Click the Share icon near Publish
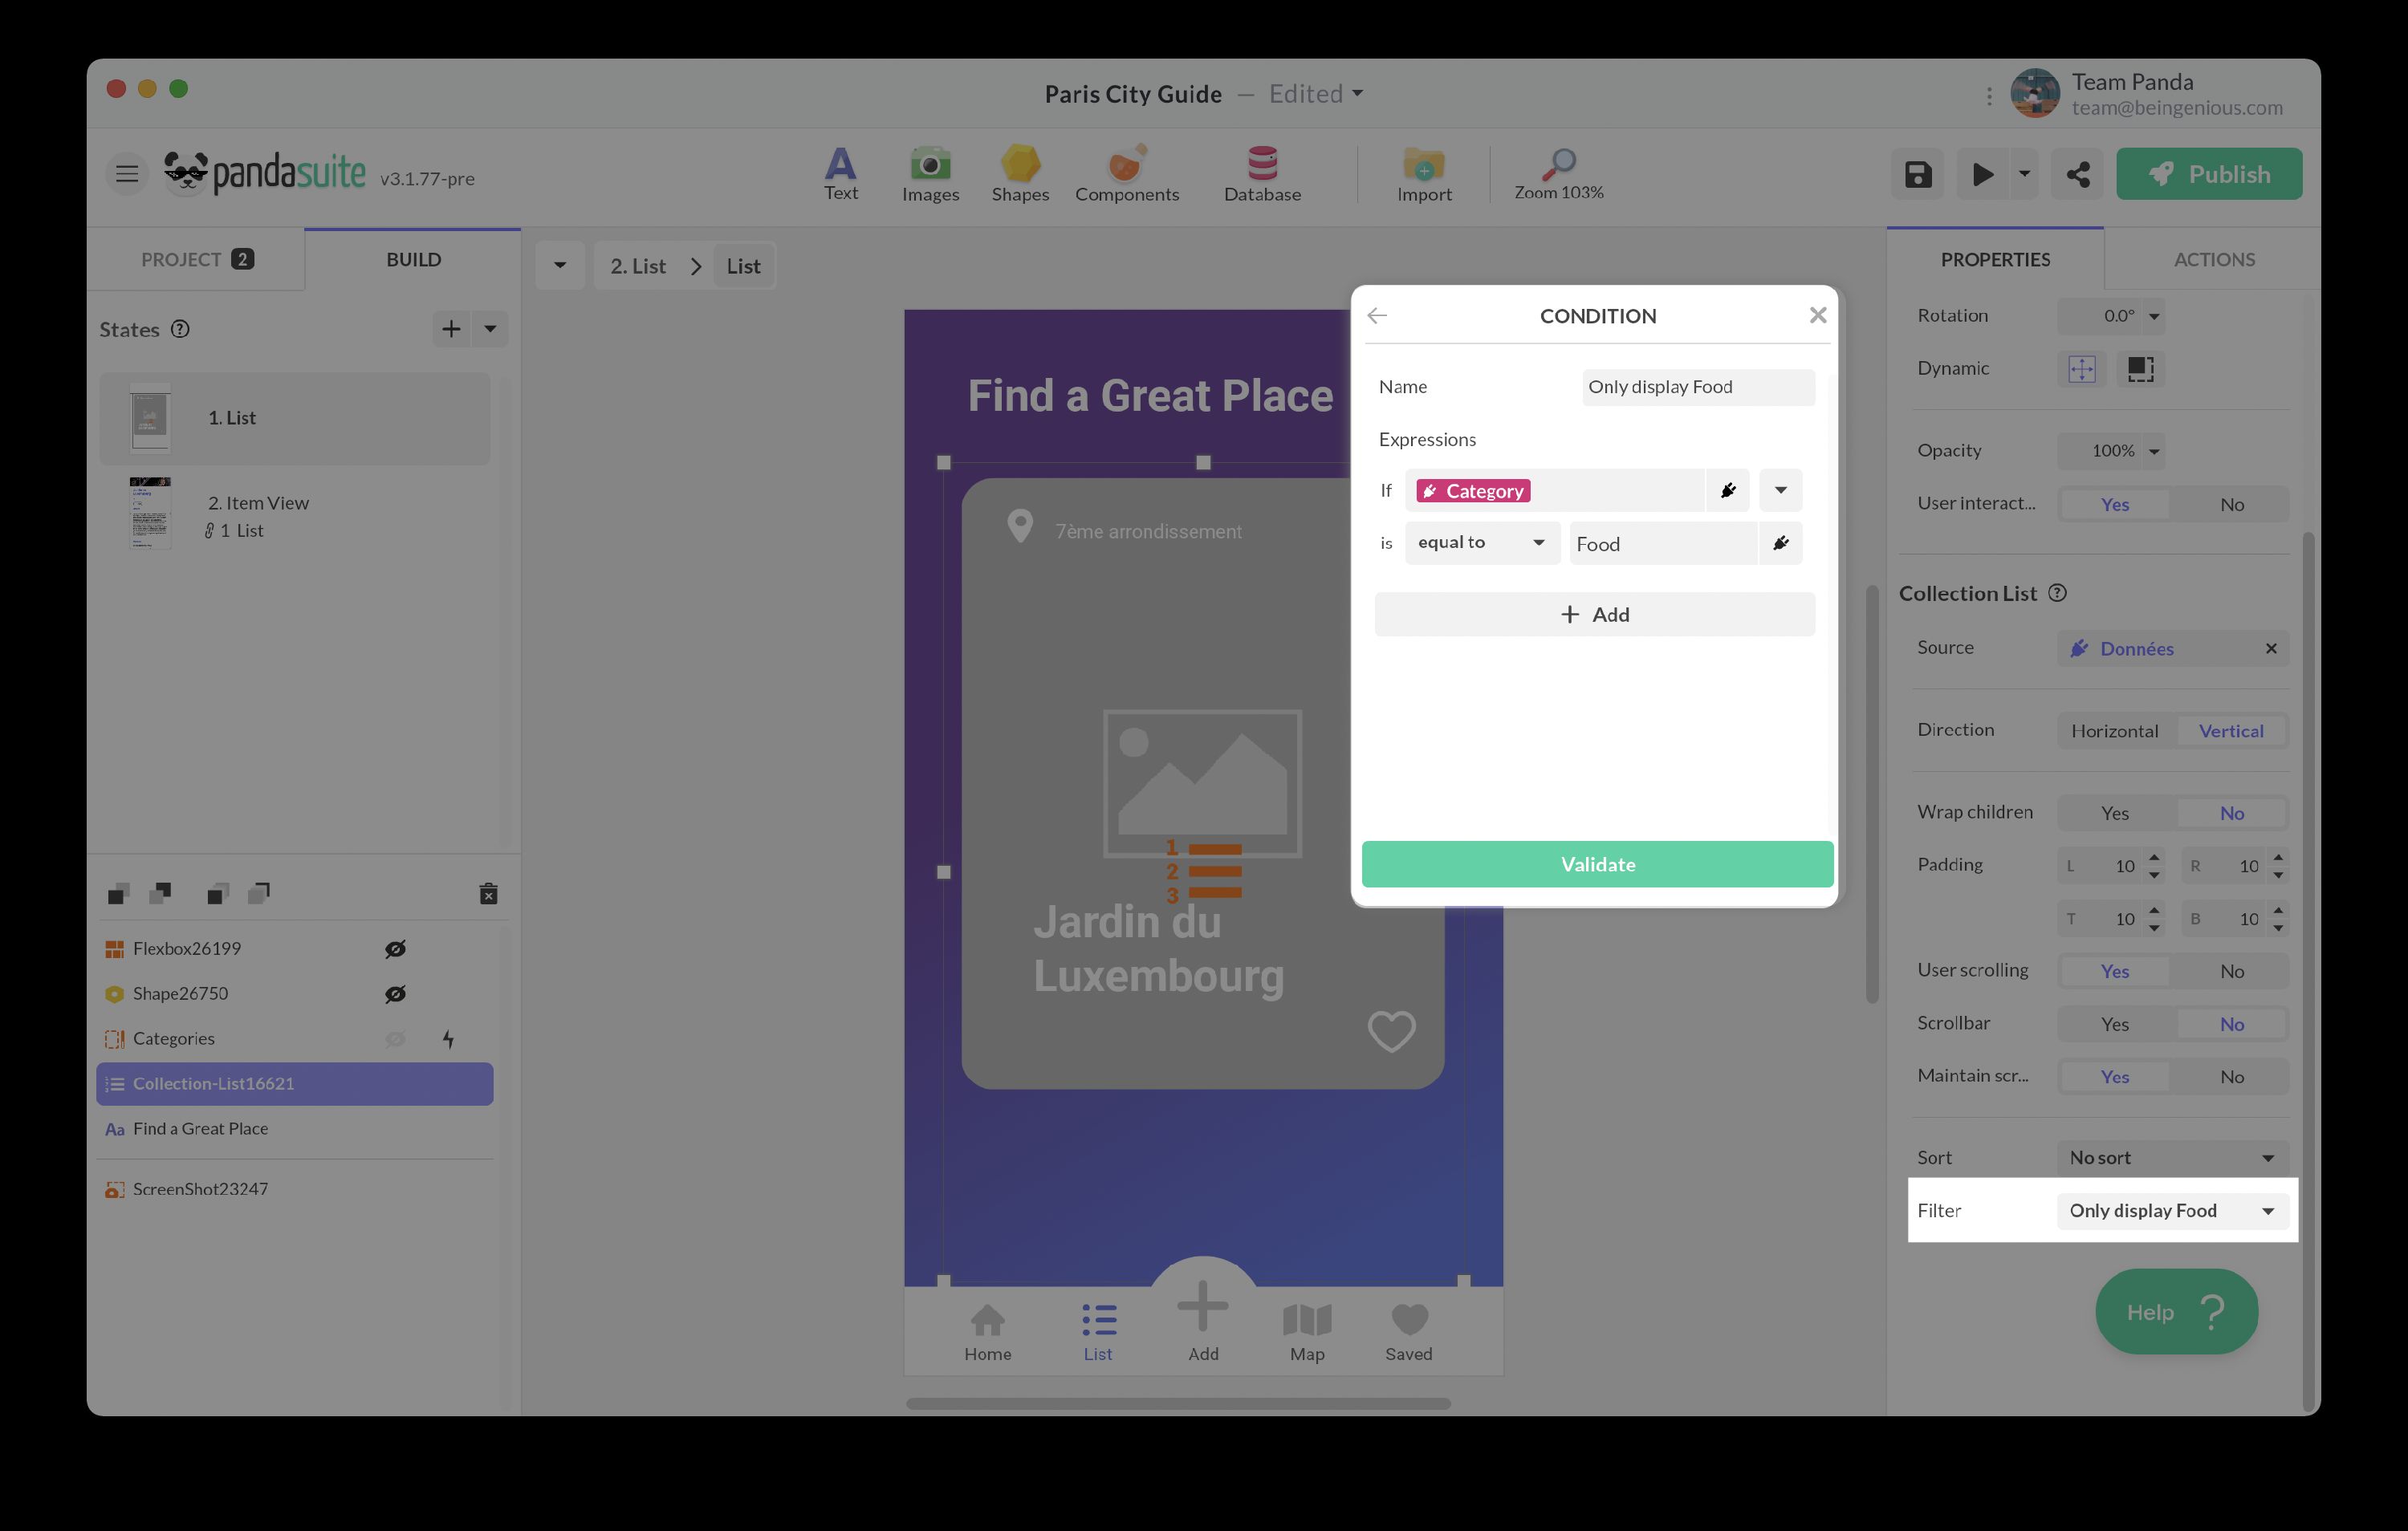Viewport: 2408px width, 1531px height. (x=2077, y=174)
